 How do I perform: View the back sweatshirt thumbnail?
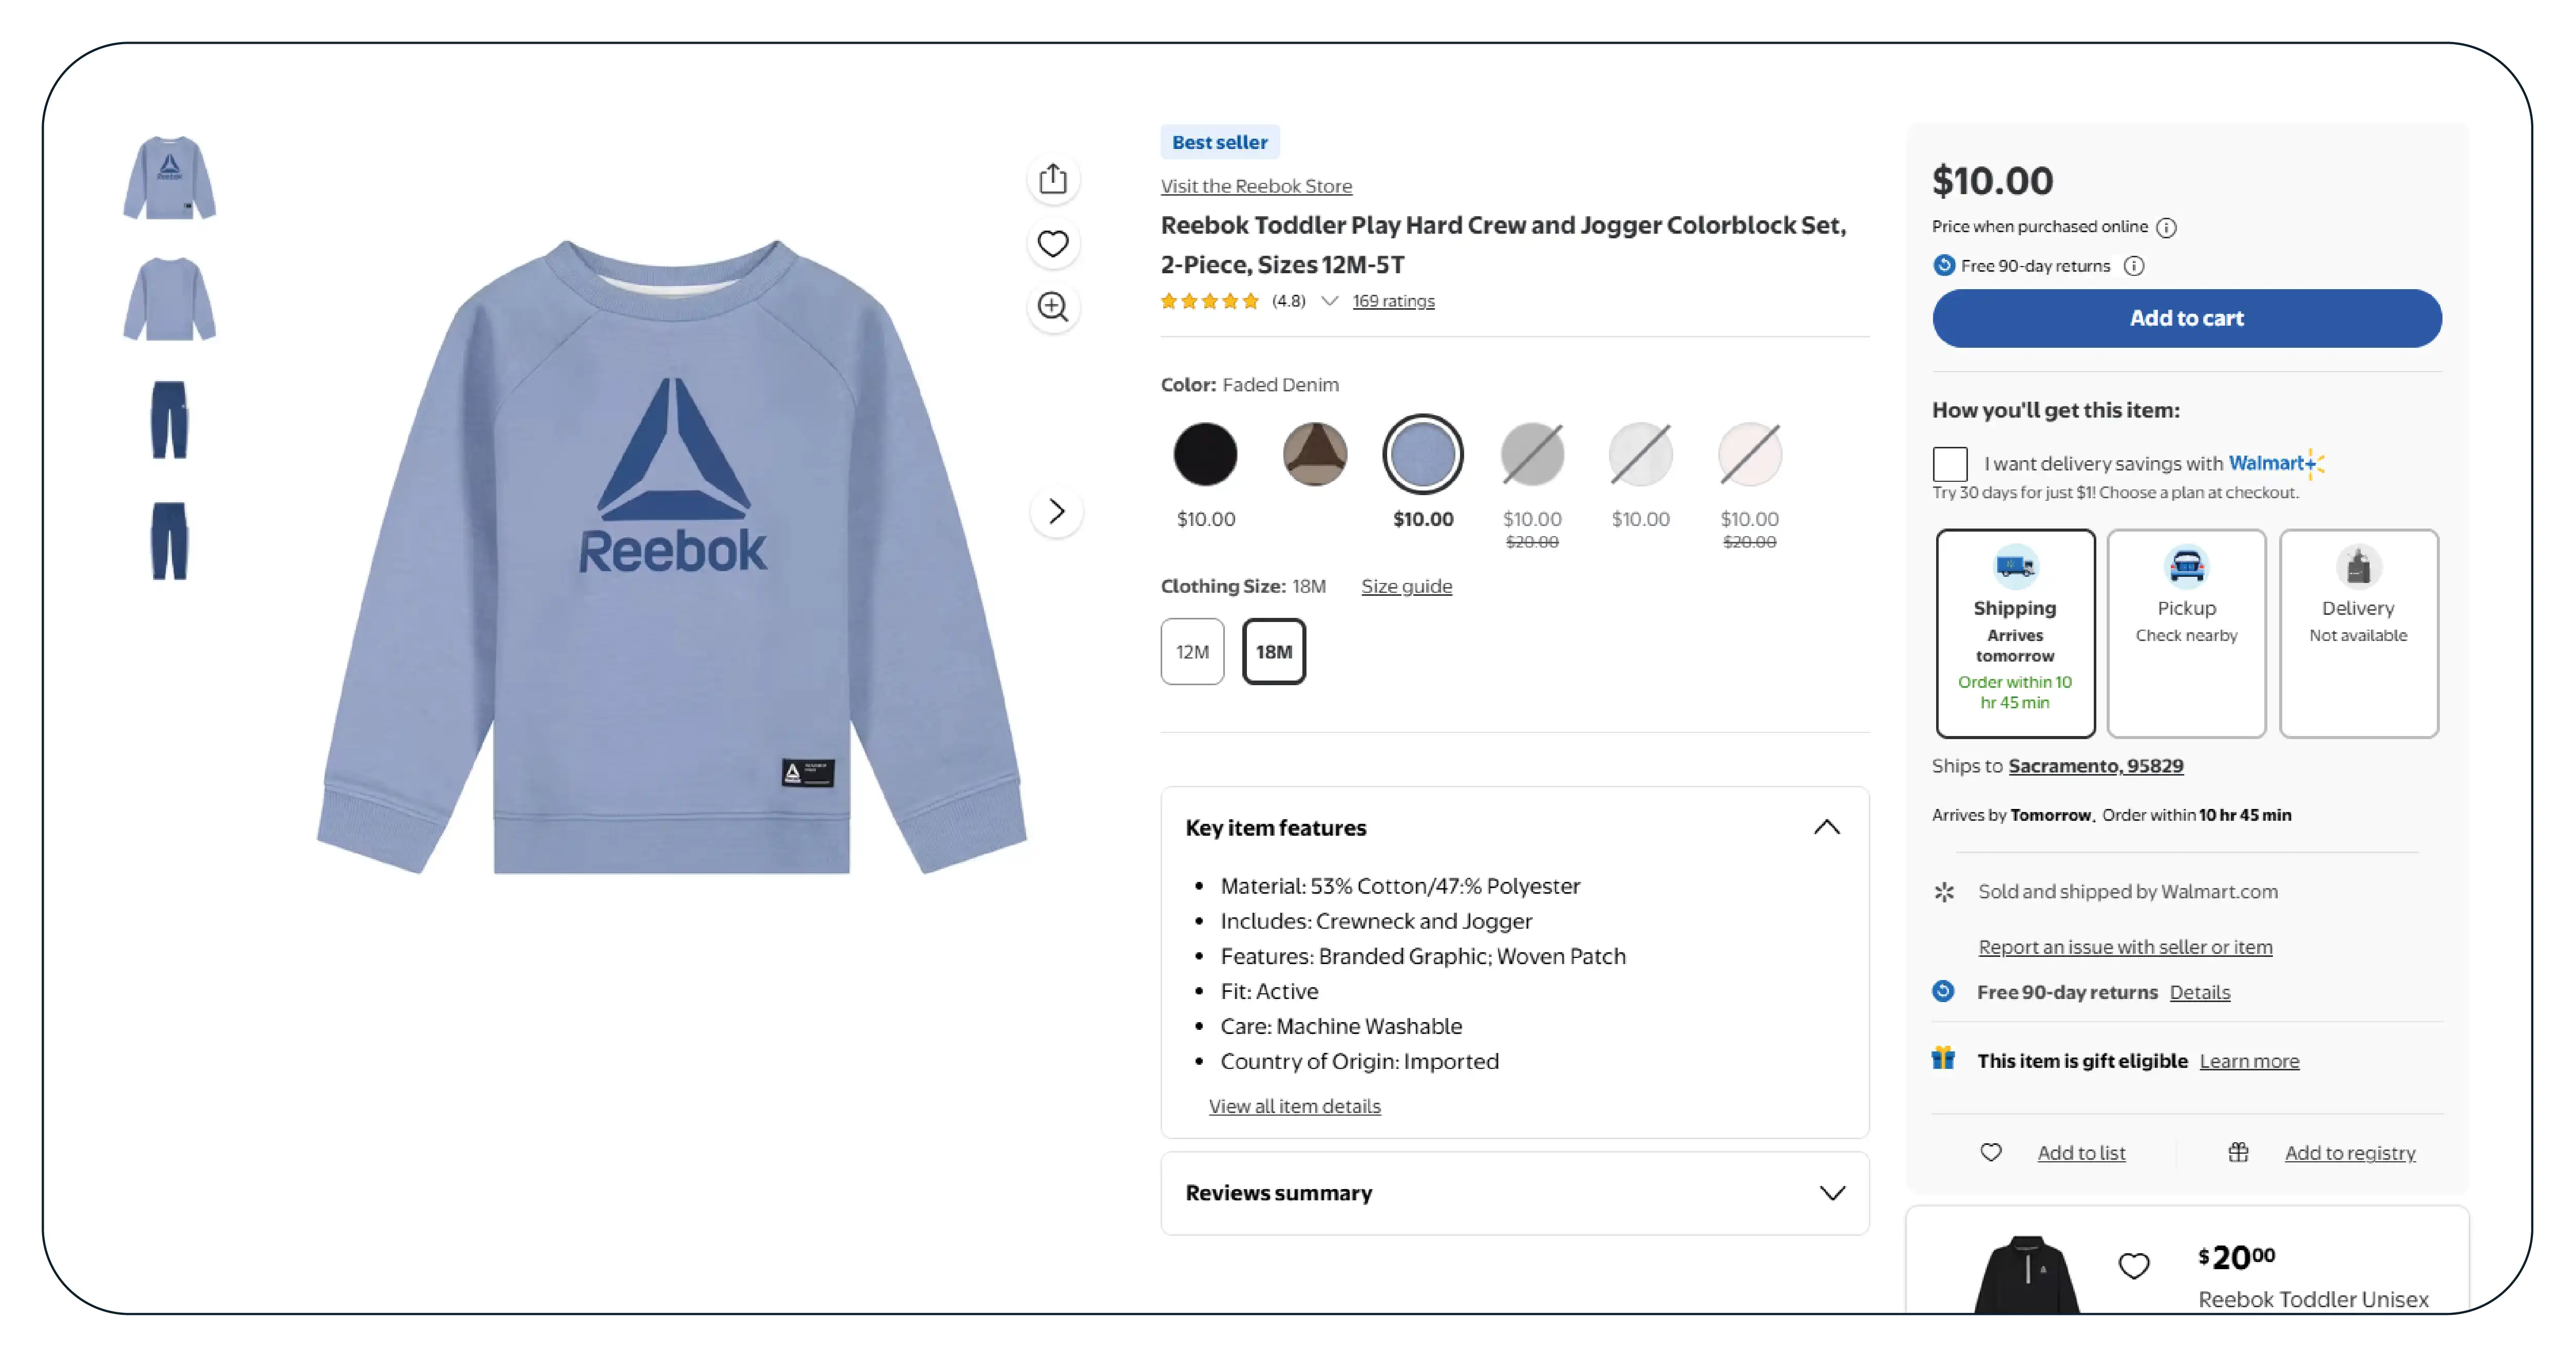(x=169, y=299)
